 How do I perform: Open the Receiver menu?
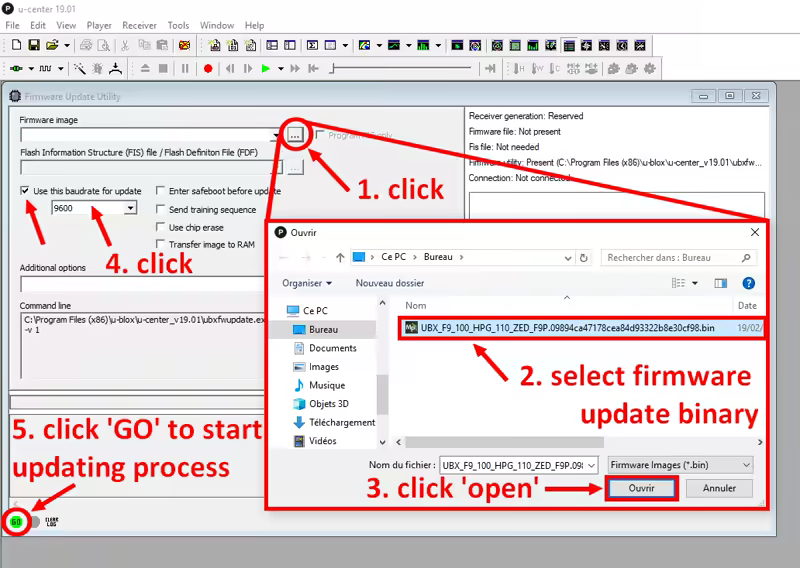tap(139, 25)
